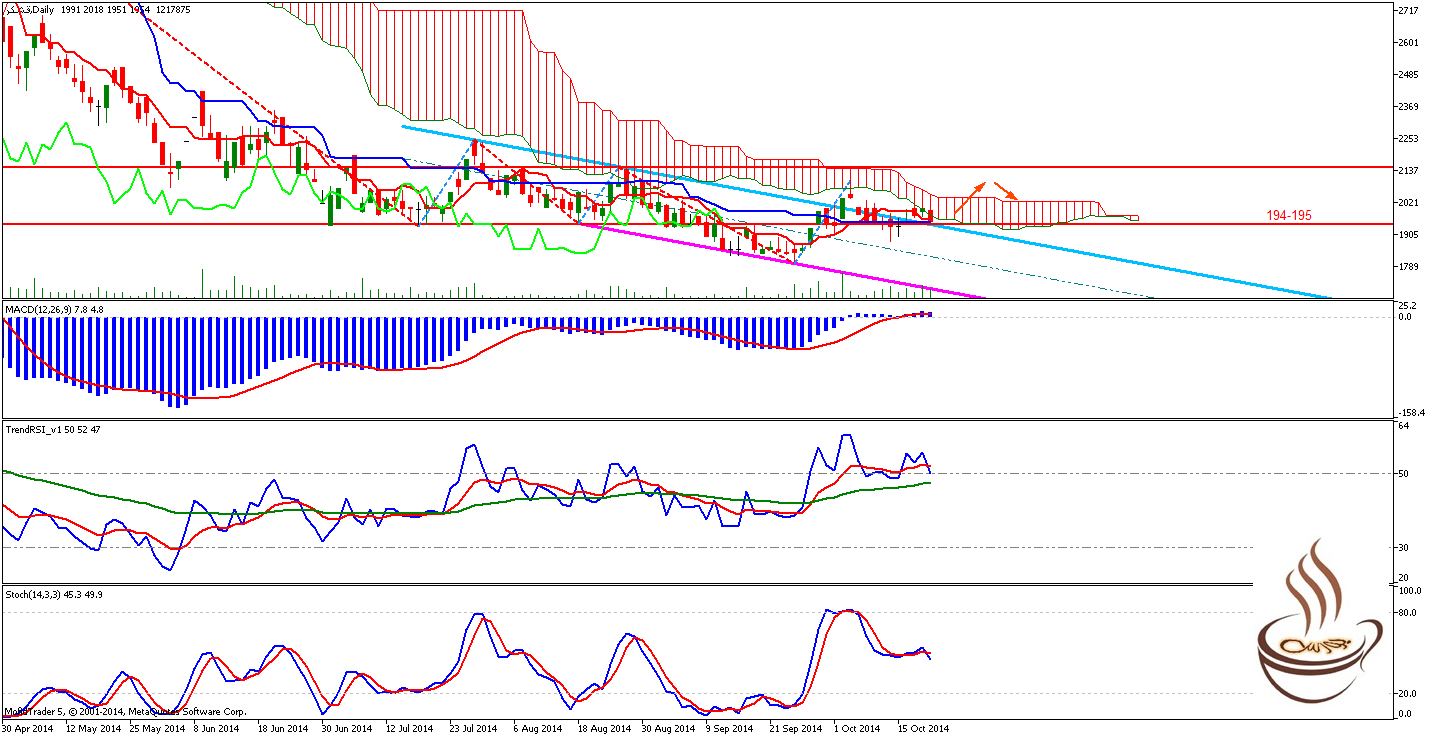Select the 30 Apr 2014 date label
This screenshot has width=1436, height=740.
pos(29,729)
